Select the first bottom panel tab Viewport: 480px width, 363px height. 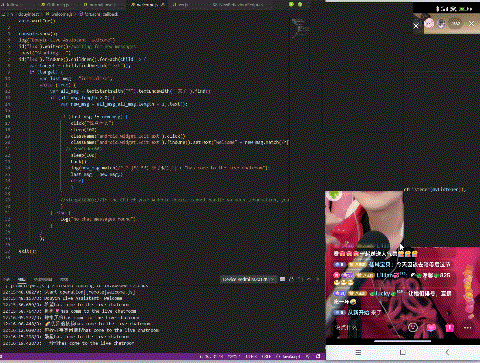point(7,279)
